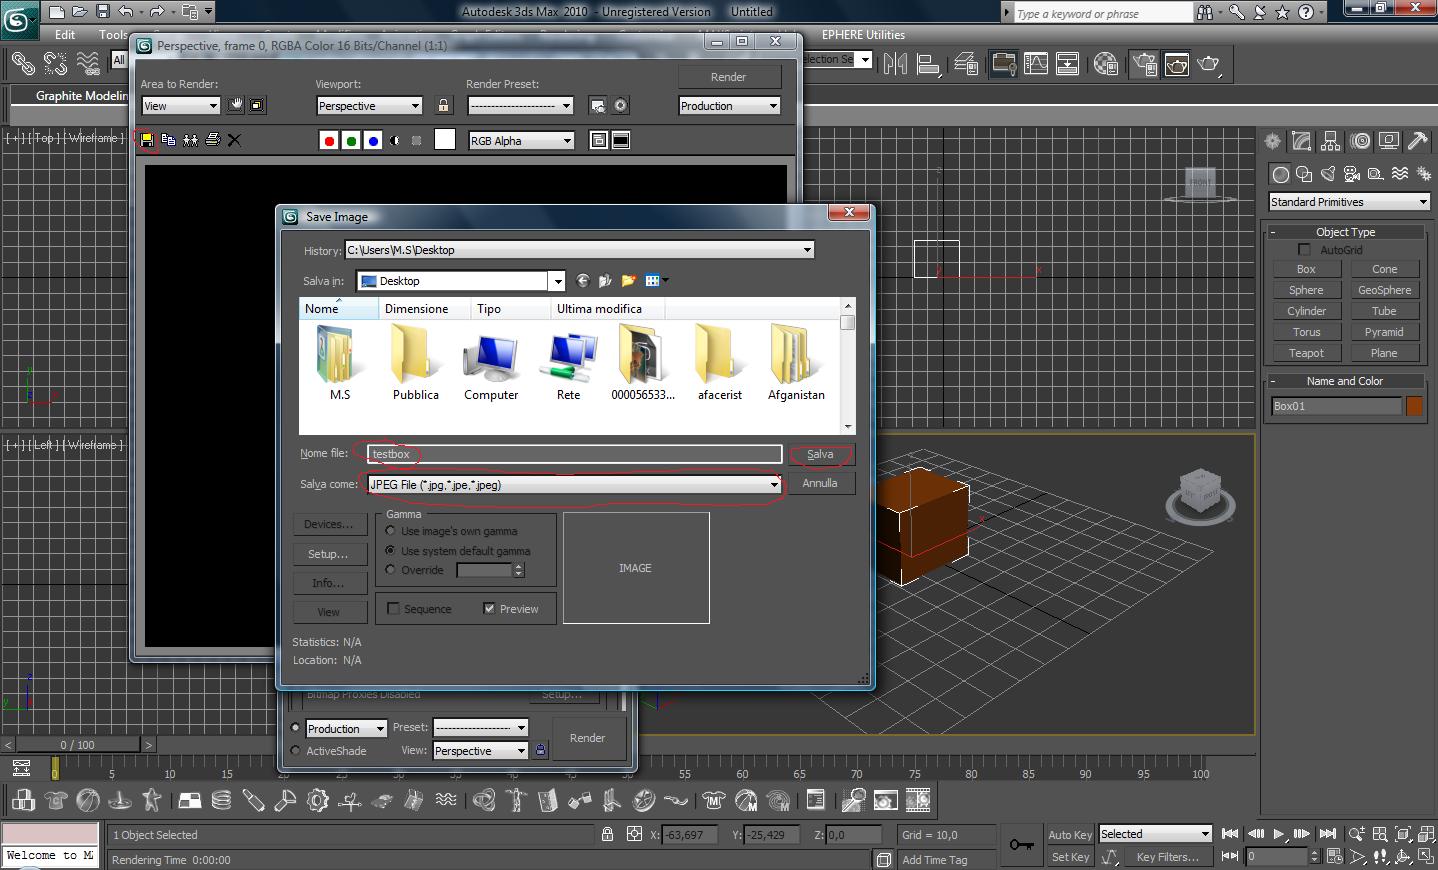Open the RGB Alpha channel dropdown
This screenshot has height=870, width=1438.
point(521,141)
